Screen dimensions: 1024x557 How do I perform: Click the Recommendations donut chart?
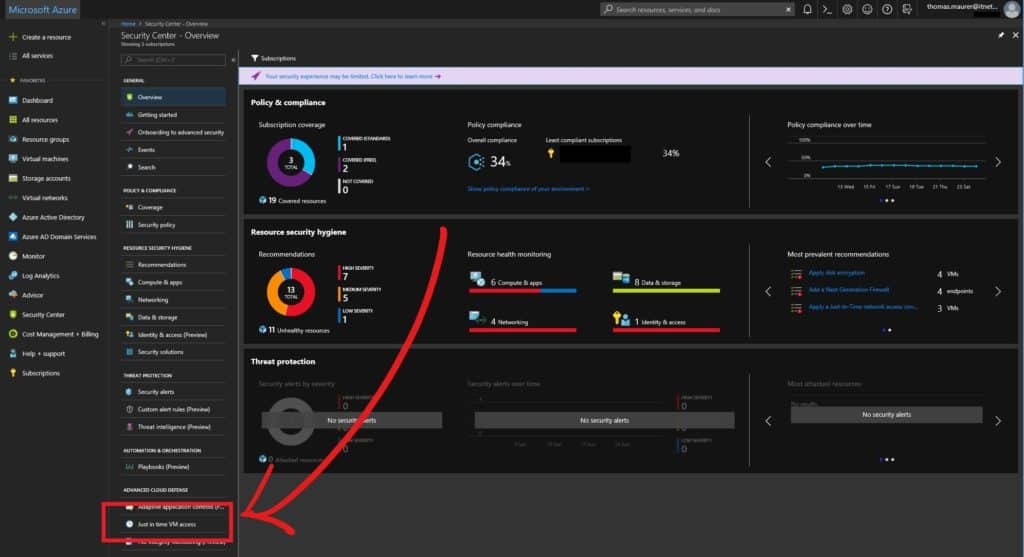click(291, 292)
